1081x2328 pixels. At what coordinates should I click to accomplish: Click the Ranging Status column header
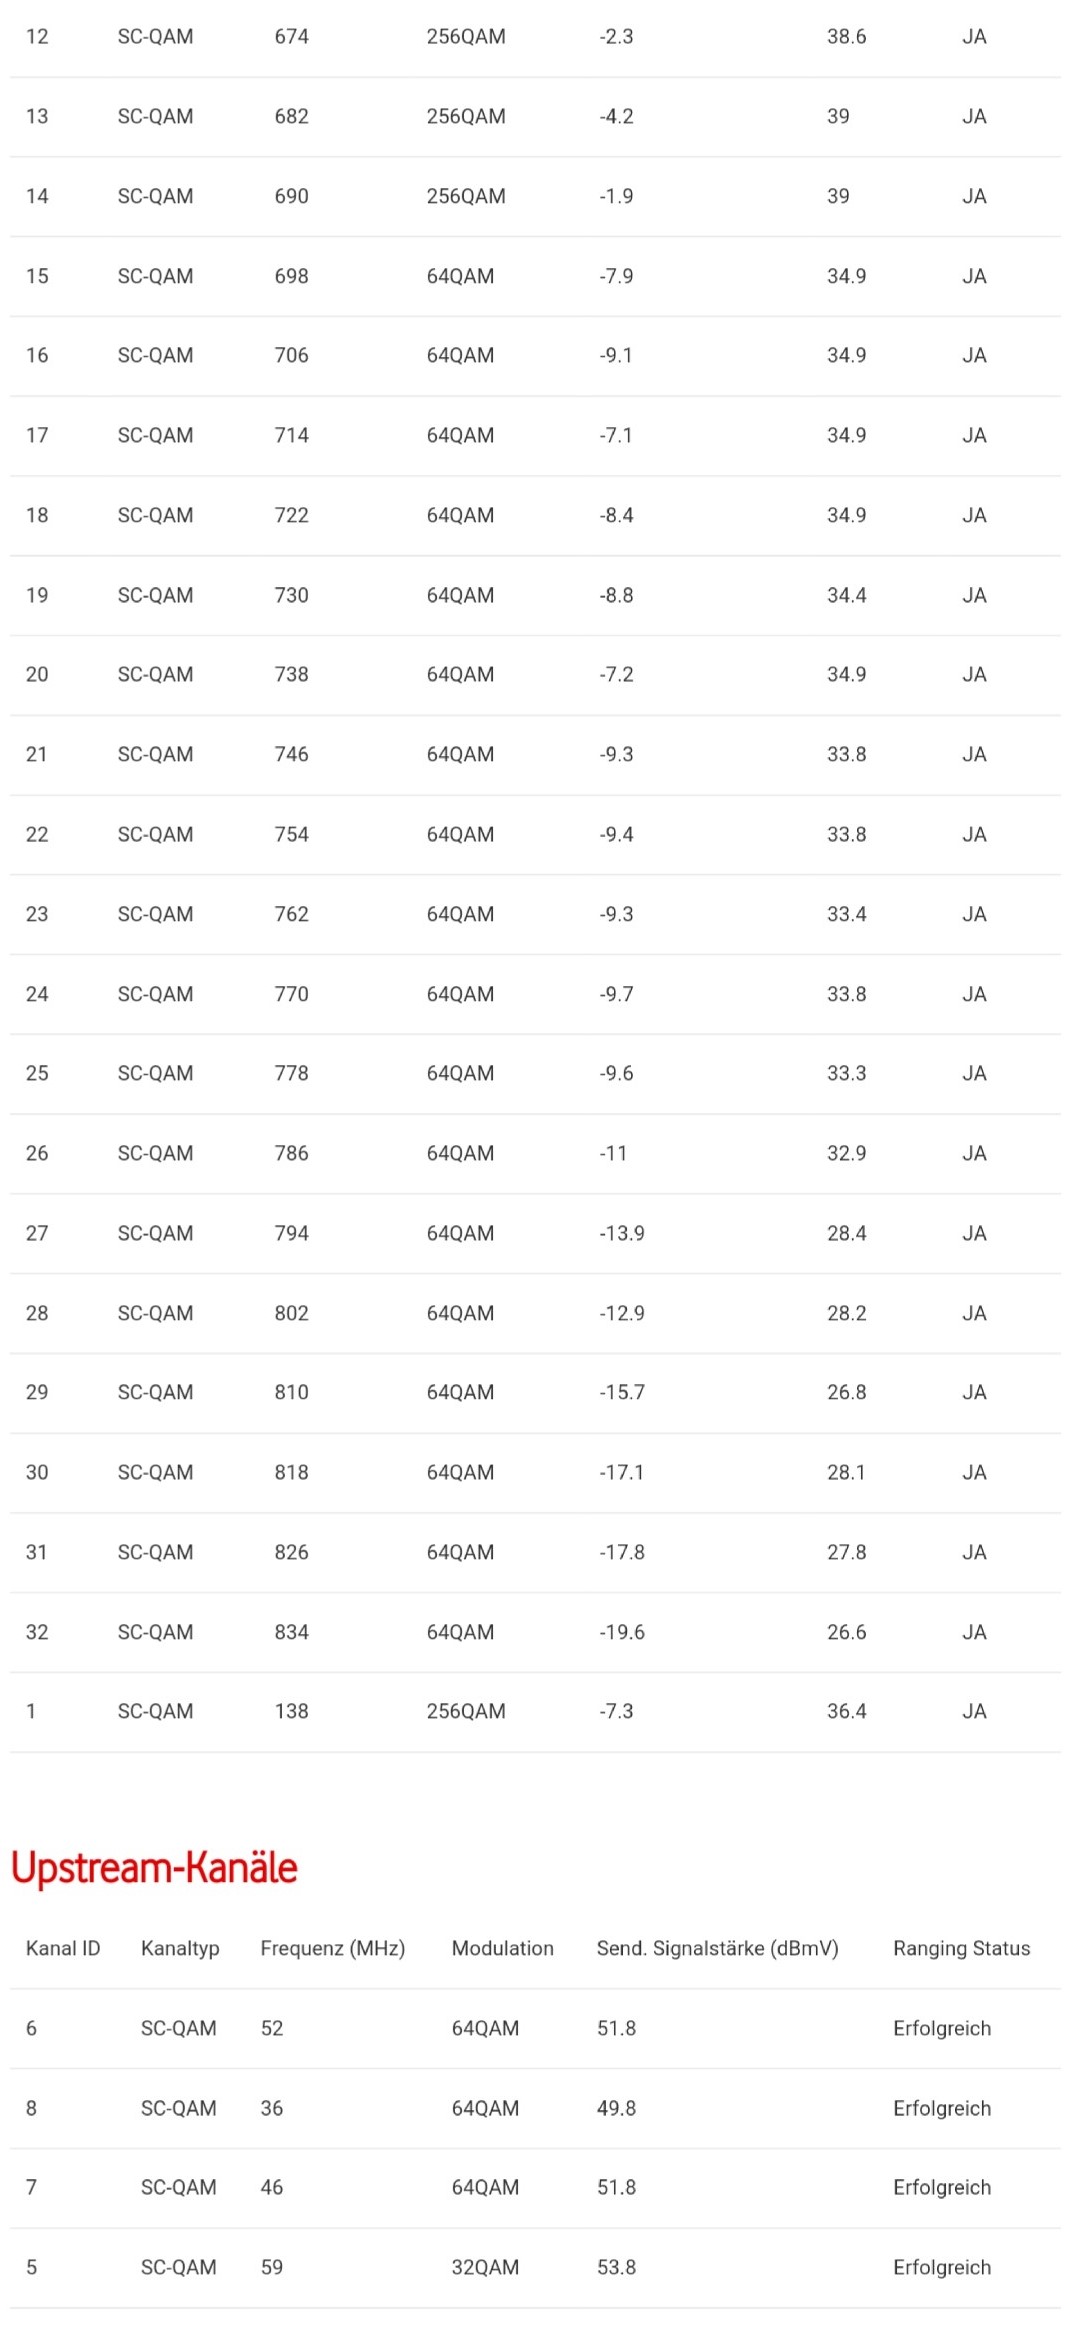pos(961,1948)
